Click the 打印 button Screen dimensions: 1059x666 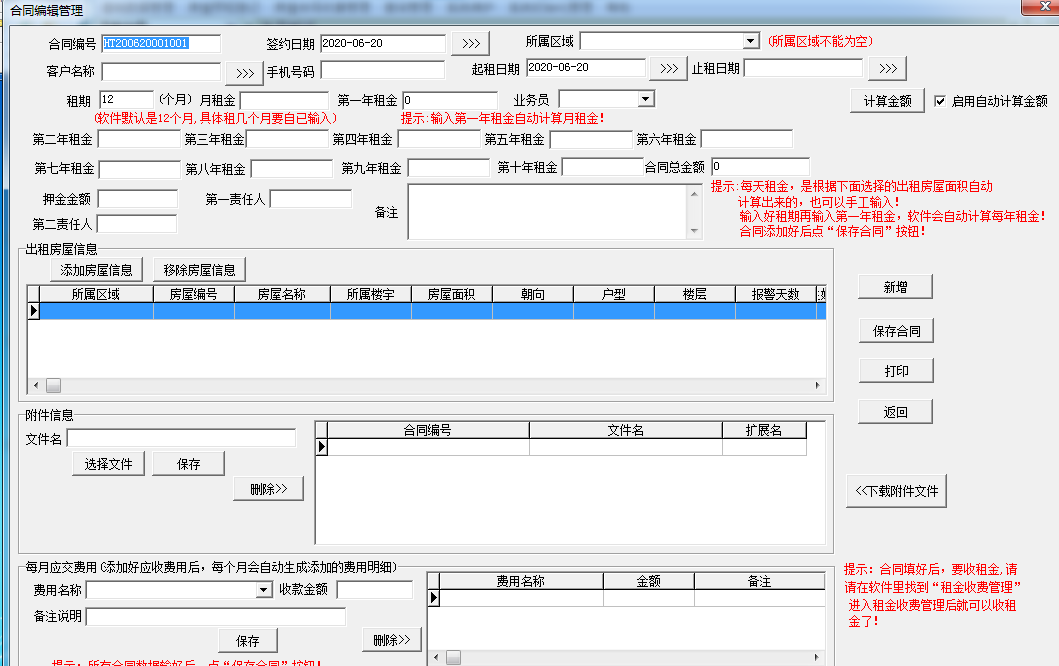coord(896,371)
